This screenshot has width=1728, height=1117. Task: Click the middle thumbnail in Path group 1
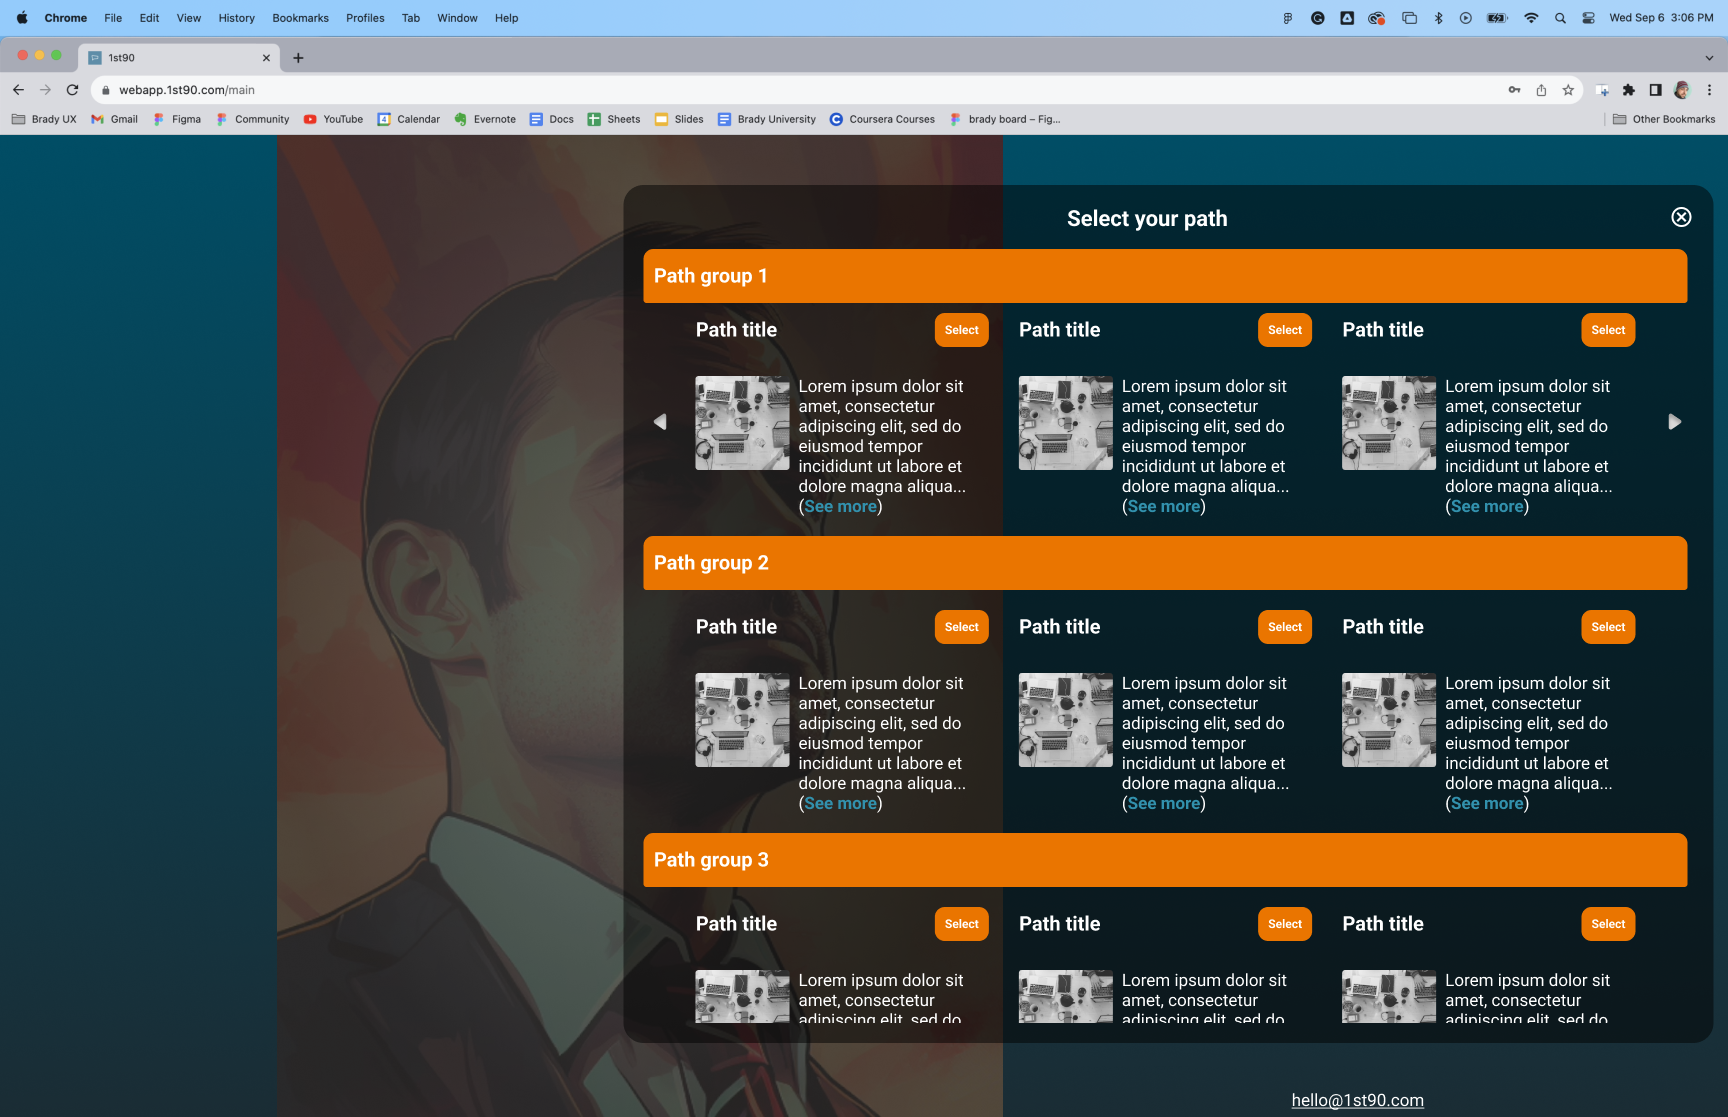(x=1065, y=423)
